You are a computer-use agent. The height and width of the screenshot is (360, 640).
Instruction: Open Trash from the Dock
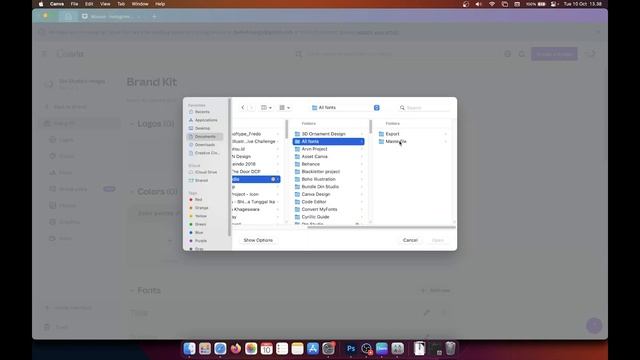pyautogui.click(x=450, y=349)
